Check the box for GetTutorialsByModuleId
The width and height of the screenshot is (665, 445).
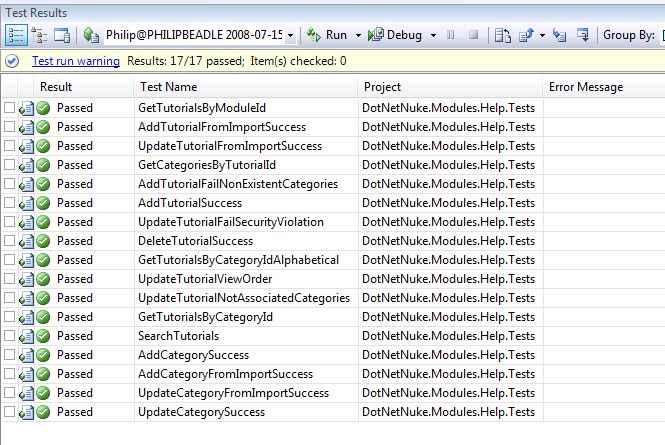(9, 108)
